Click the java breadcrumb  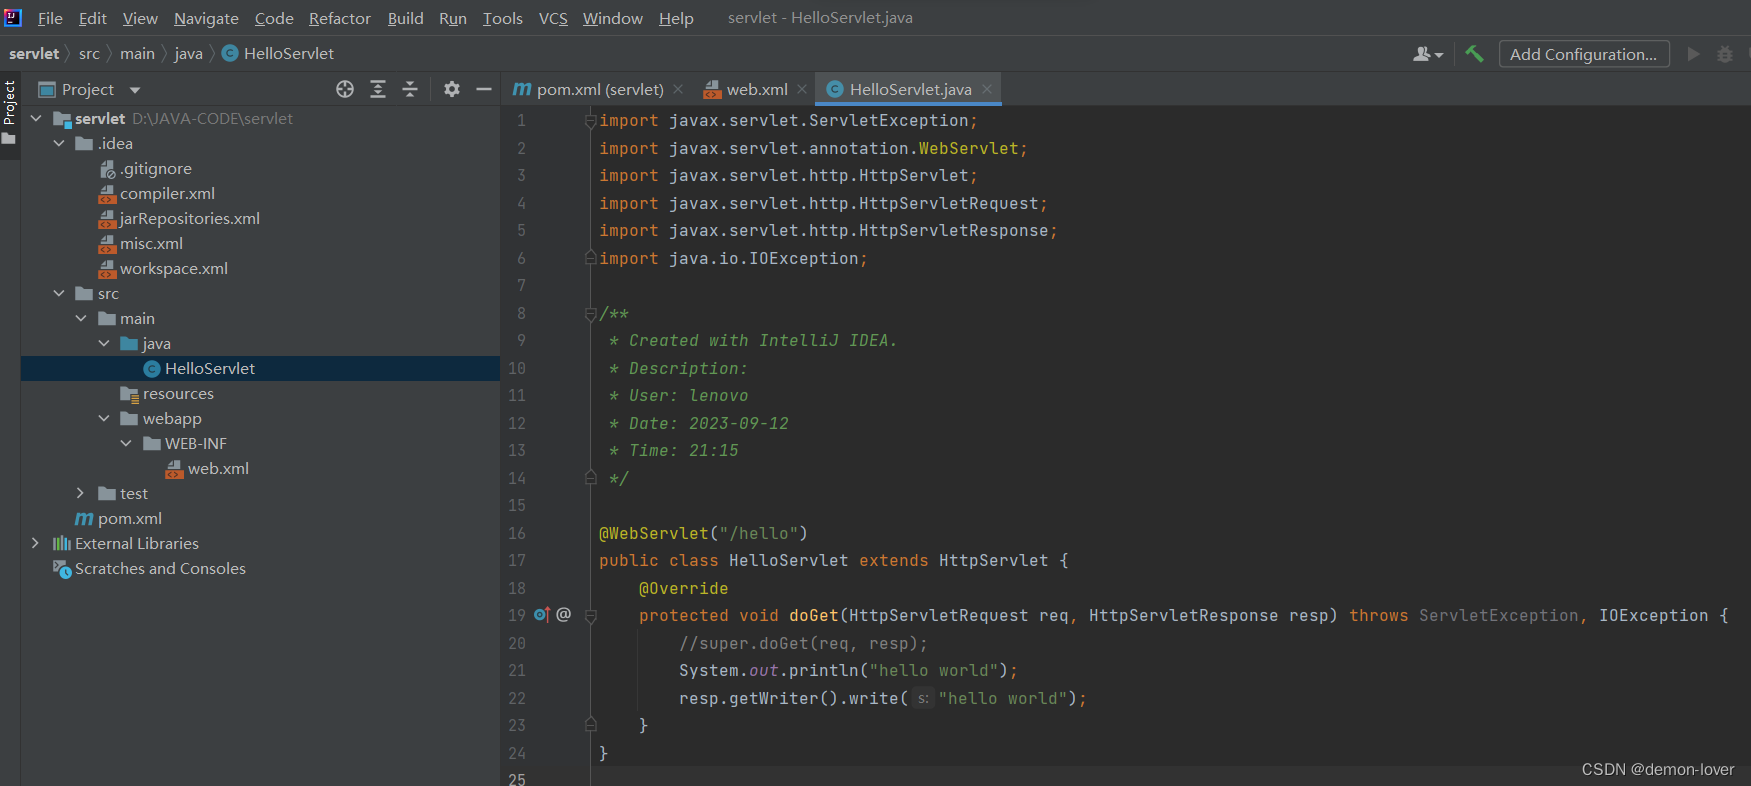(x=188, y=53)
